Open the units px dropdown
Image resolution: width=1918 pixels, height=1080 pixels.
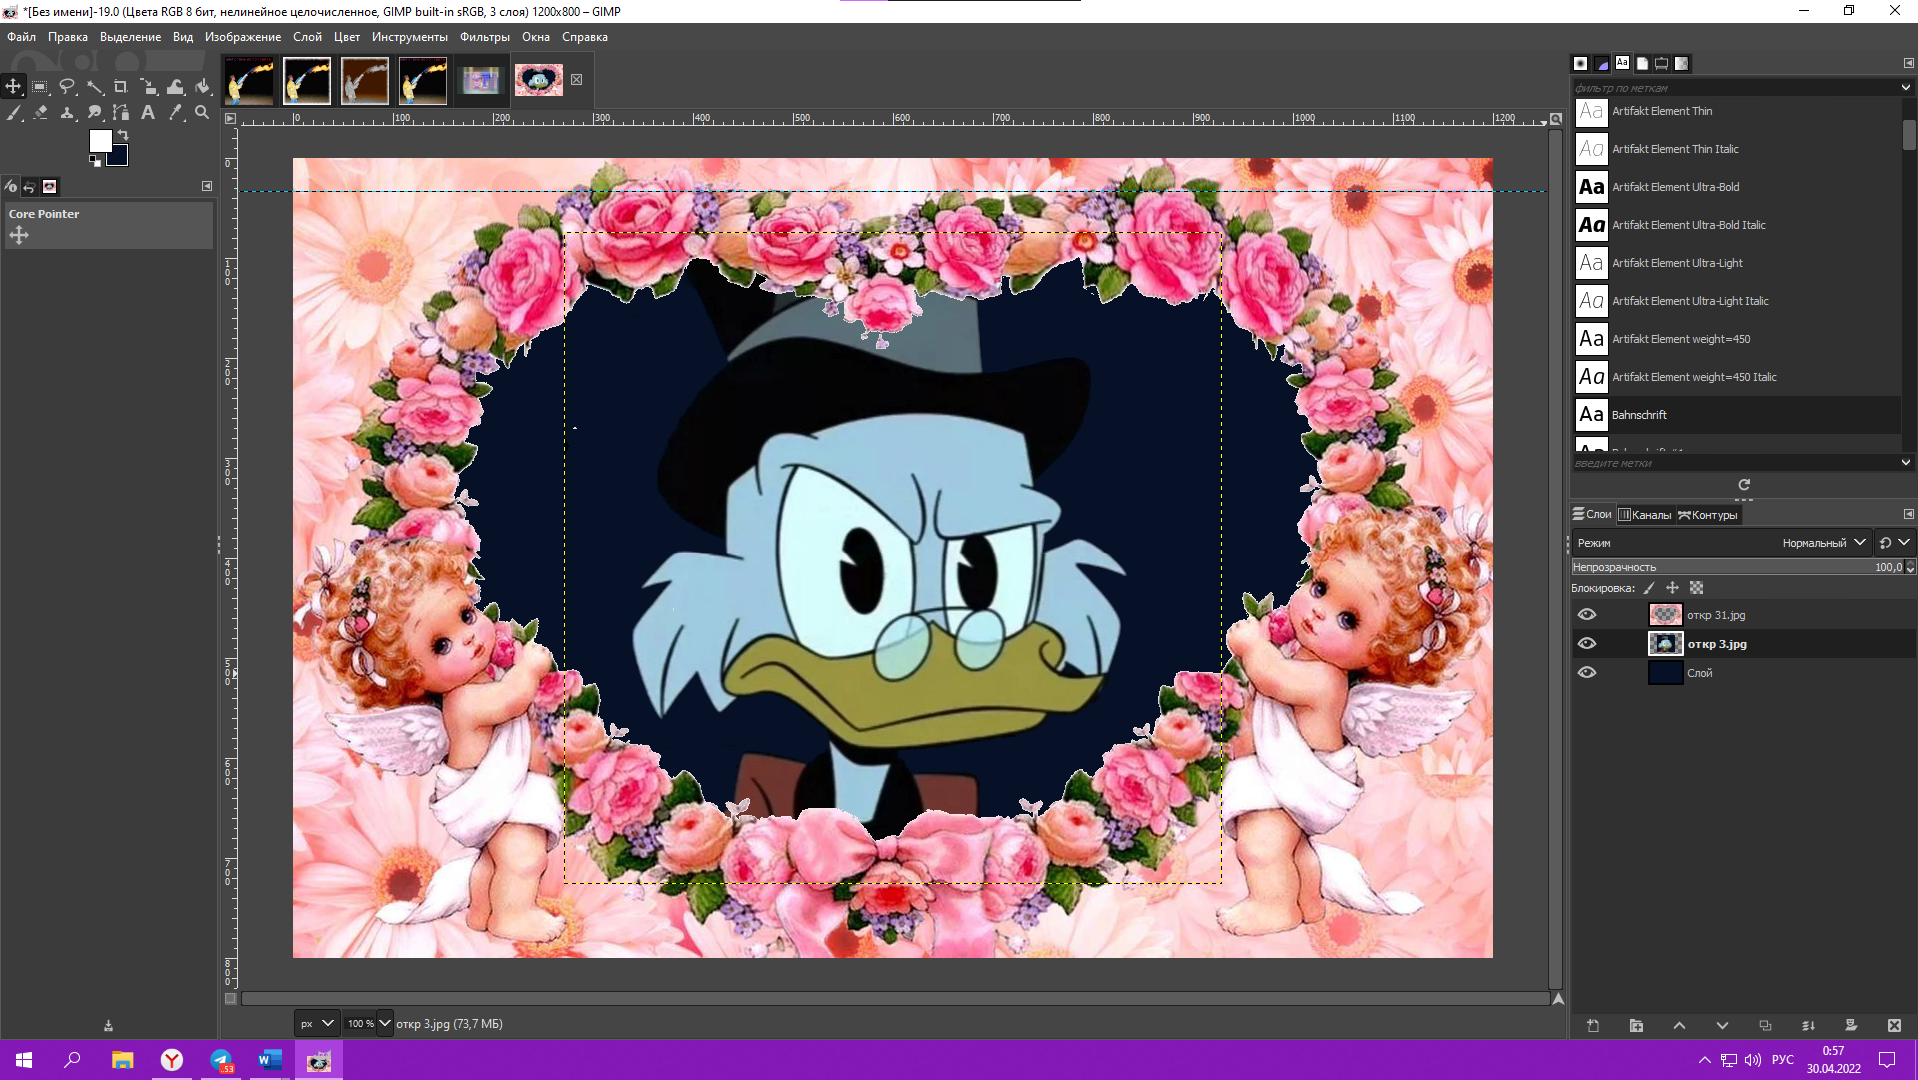[x=316, y=1024]
